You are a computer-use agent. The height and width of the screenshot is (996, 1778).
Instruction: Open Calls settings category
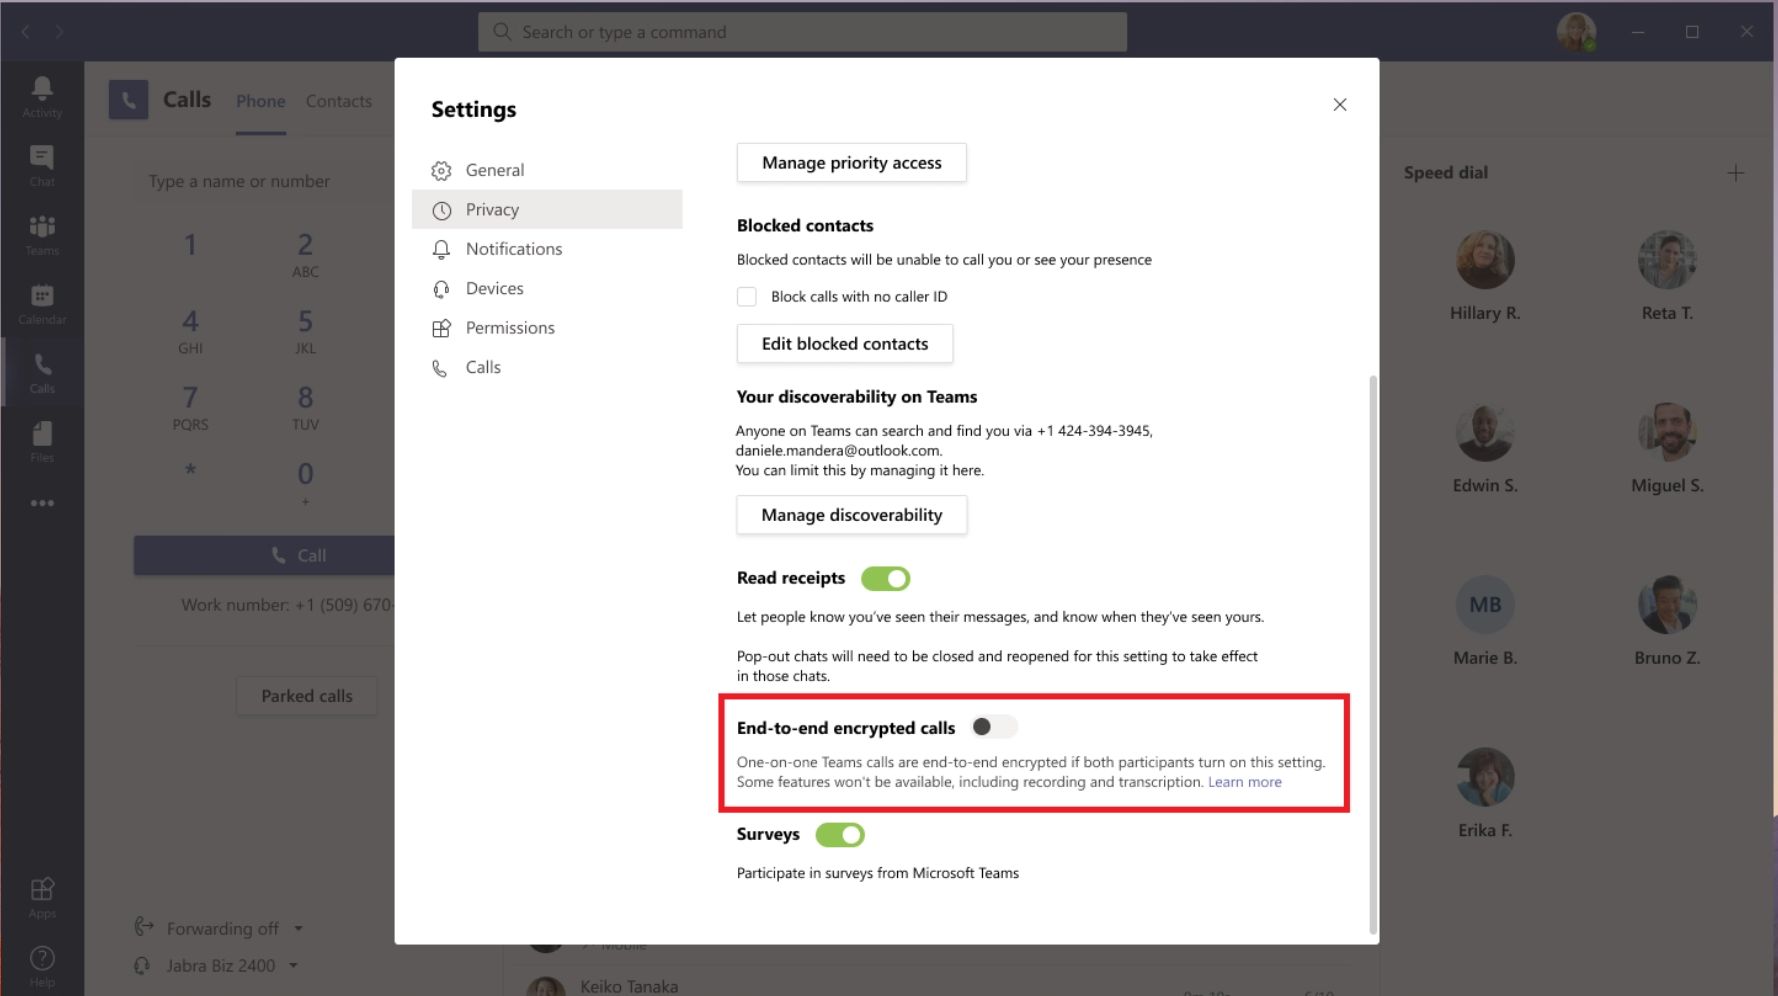(x=547, y=367)
